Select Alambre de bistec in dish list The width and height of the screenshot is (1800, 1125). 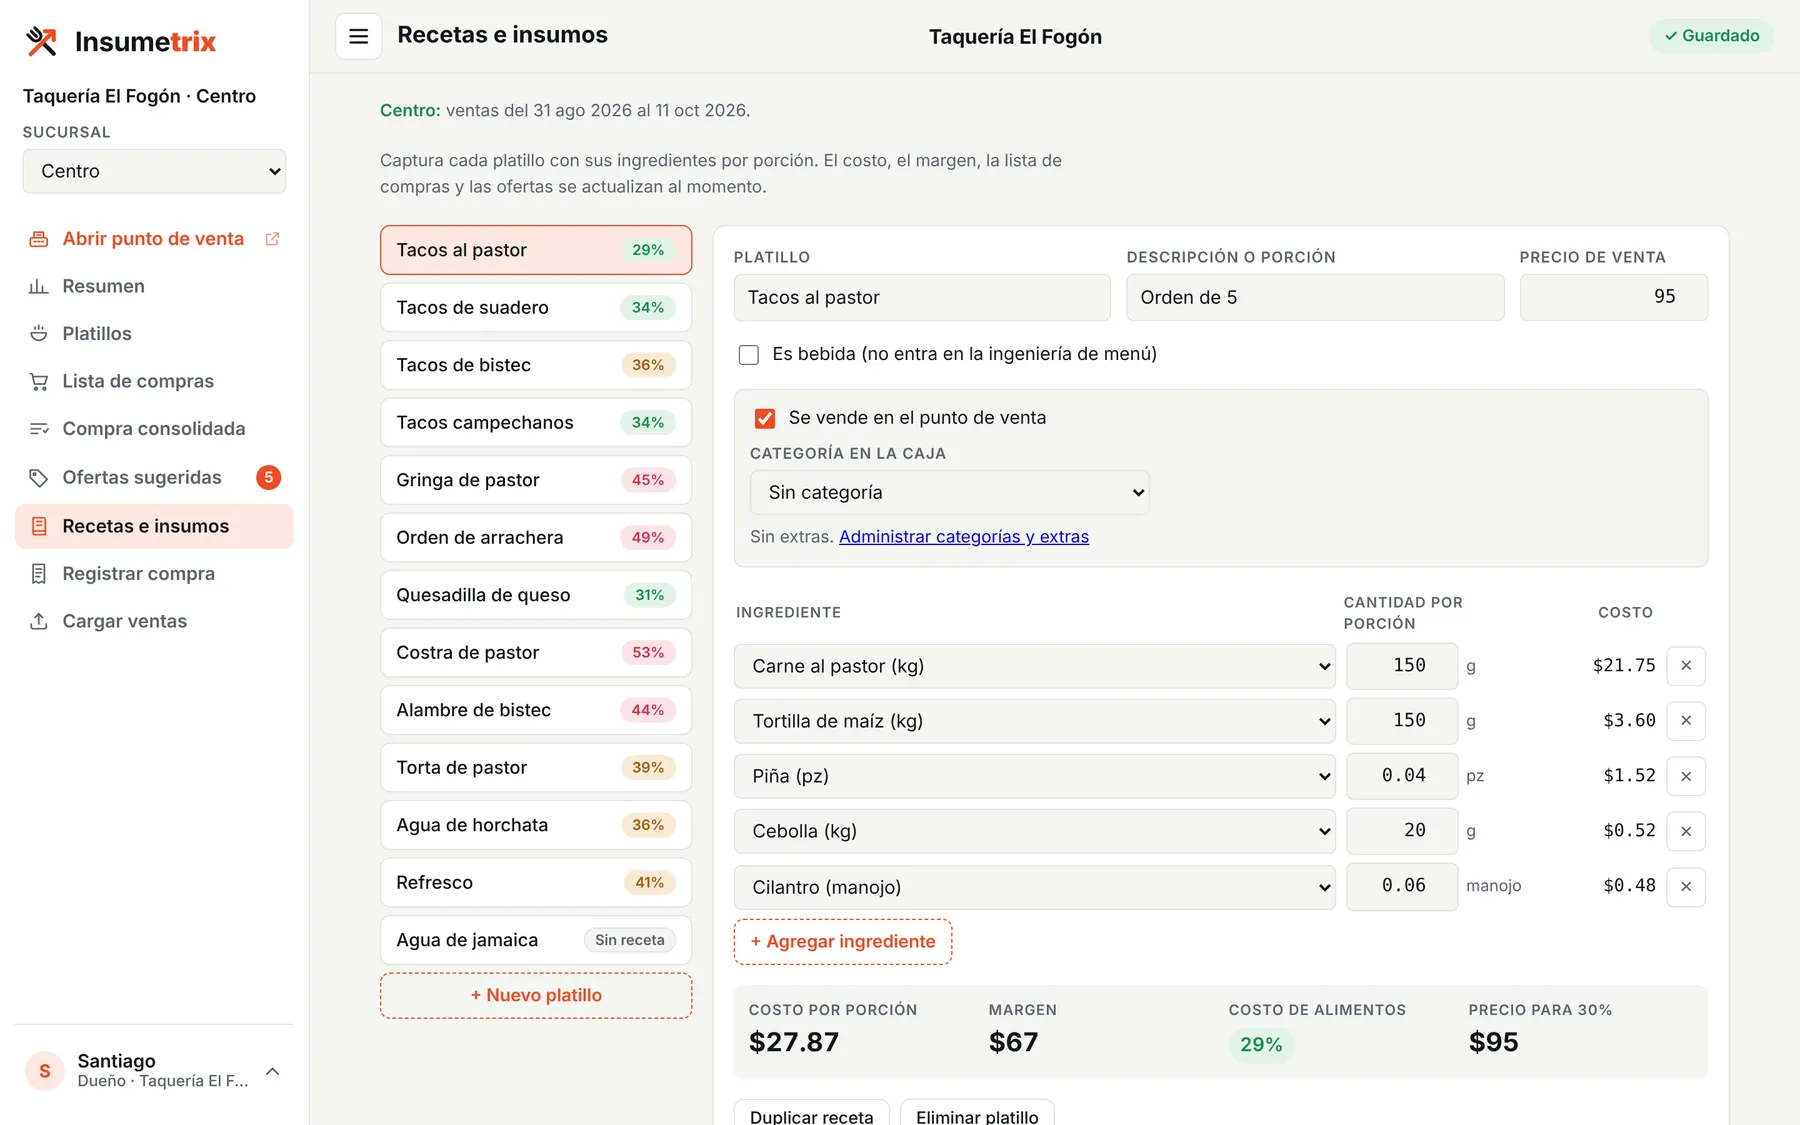(x=536, y=710)
